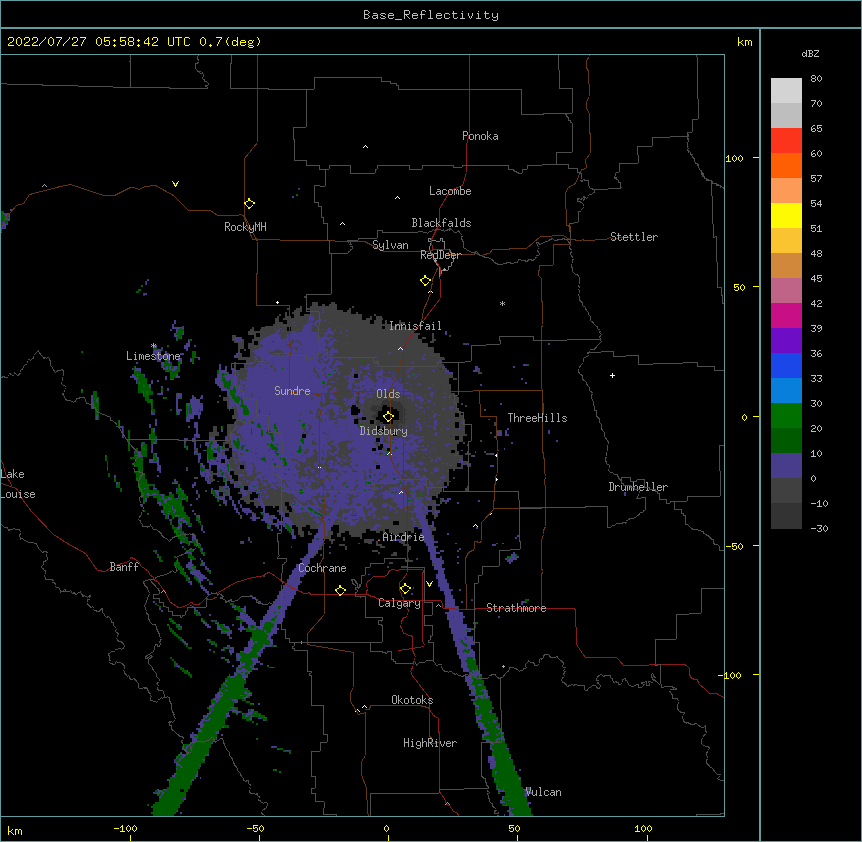The width and height of the screenshot is (862, 842).
Task: Select the yellow diamond marker south of RedDeer
Action: 426,281
